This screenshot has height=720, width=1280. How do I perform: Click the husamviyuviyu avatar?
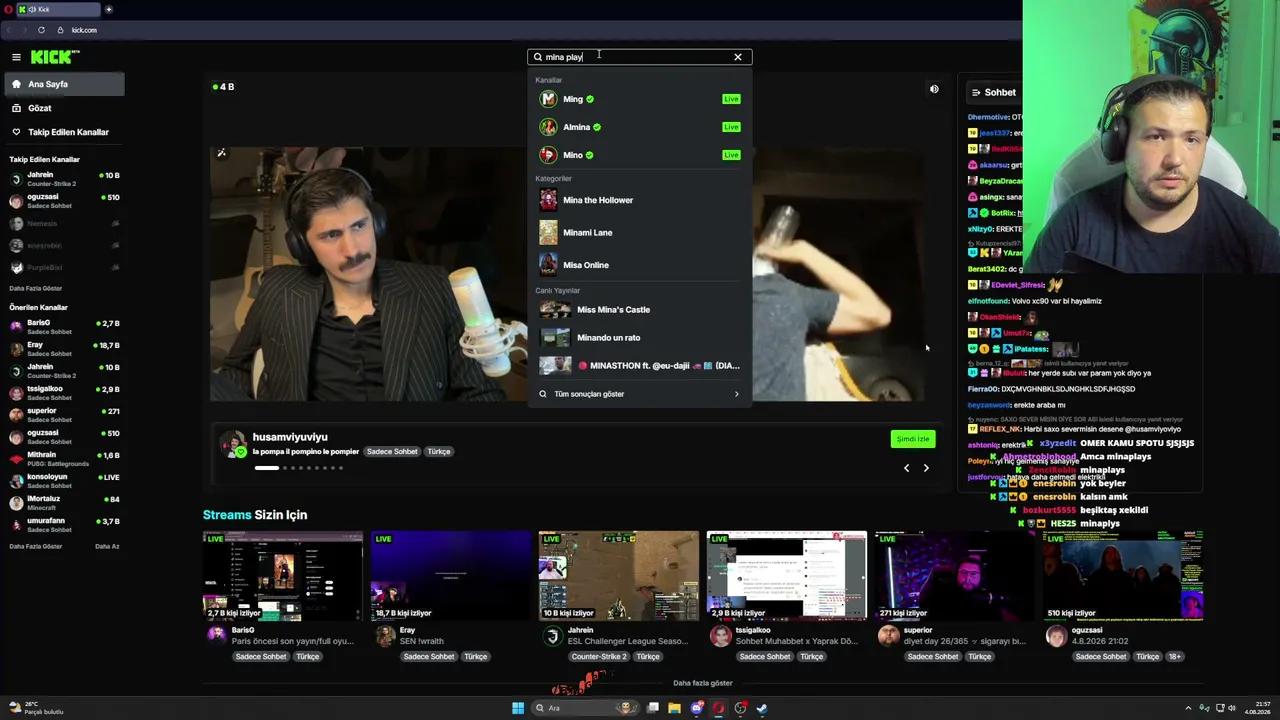point(233,444)
